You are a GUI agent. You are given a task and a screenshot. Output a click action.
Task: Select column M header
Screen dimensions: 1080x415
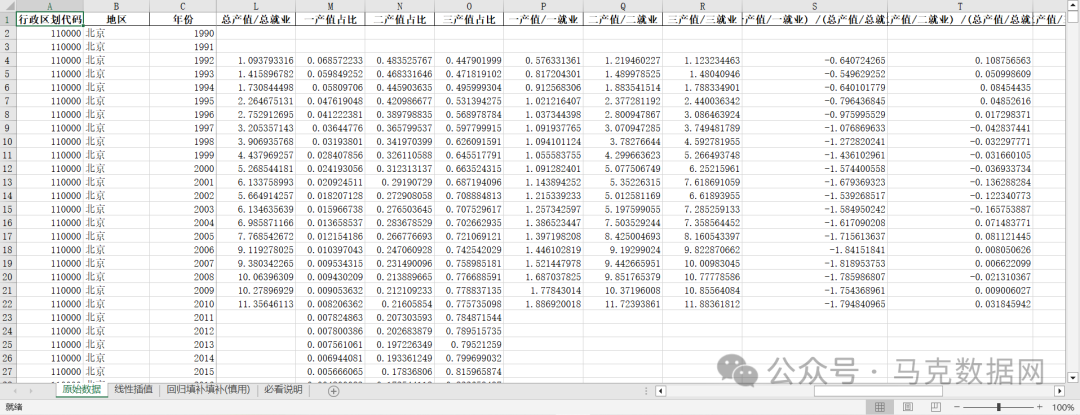point(331,6)
